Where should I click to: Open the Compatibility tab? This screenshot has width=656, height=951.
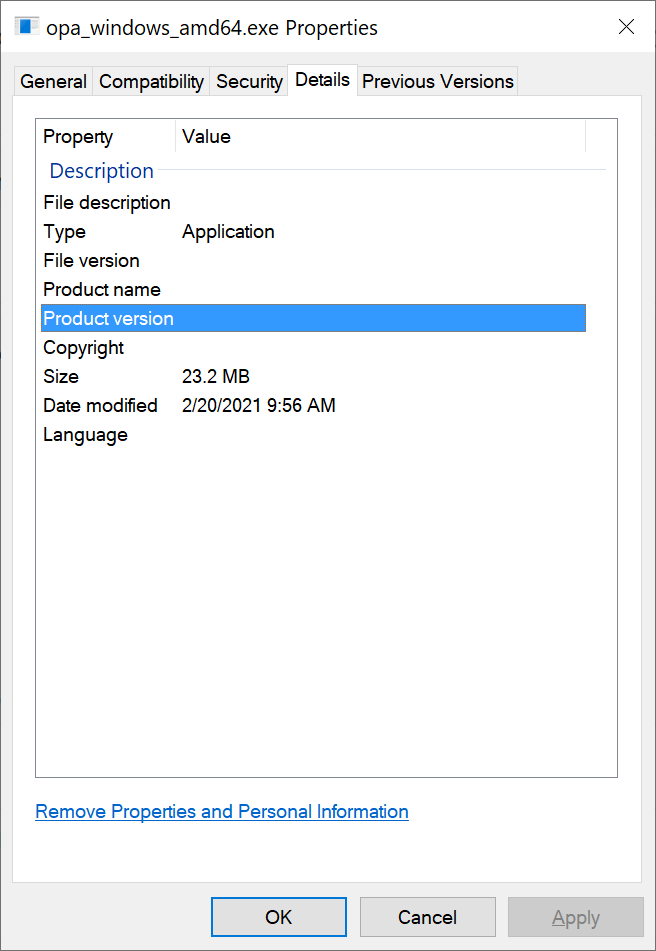[x=151, y=81]
